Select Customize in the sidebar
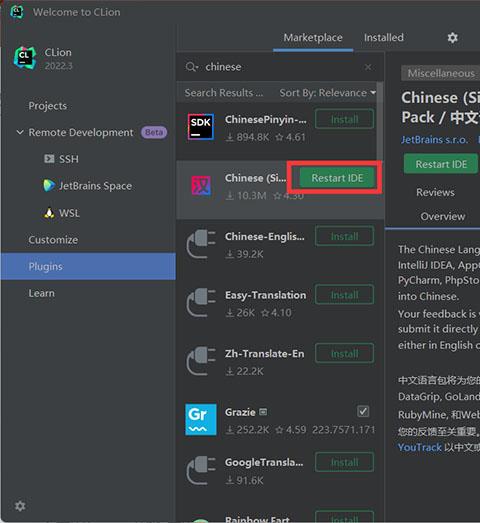Viewport: 480px width, 523px height. coord(53,239)
